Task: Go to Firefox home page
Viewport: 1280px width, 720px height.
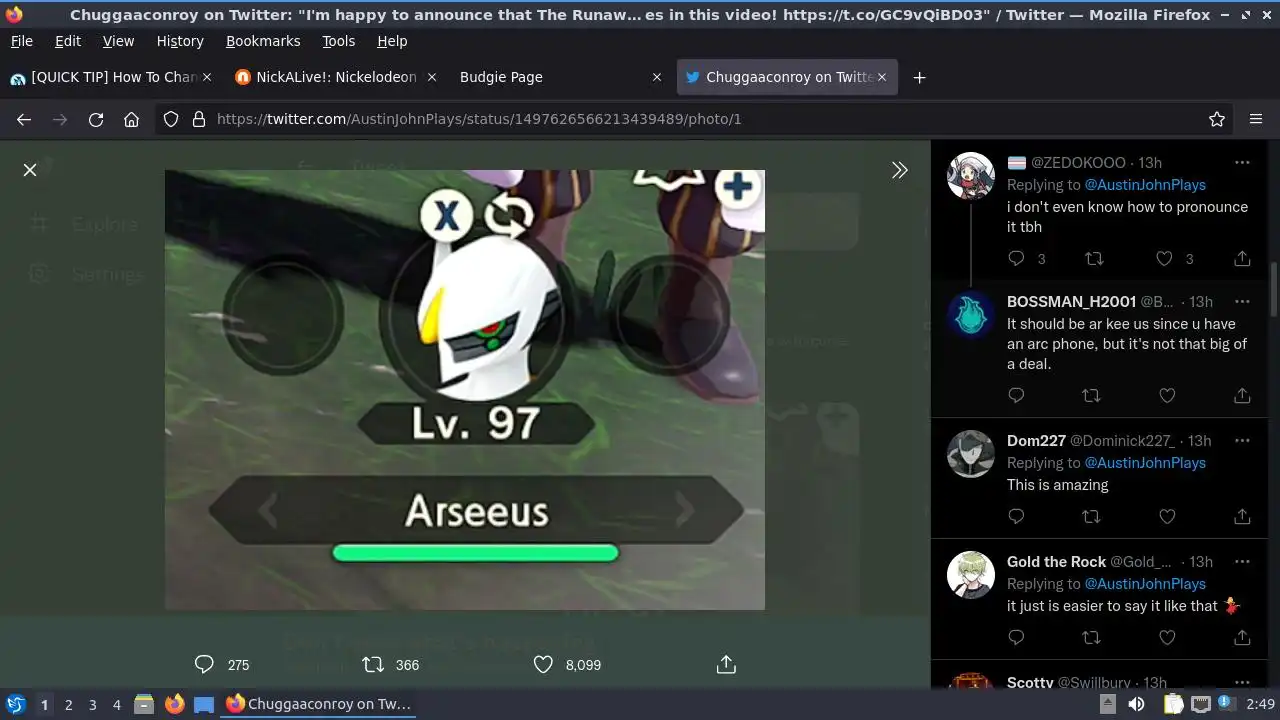Action: (131, 119)
